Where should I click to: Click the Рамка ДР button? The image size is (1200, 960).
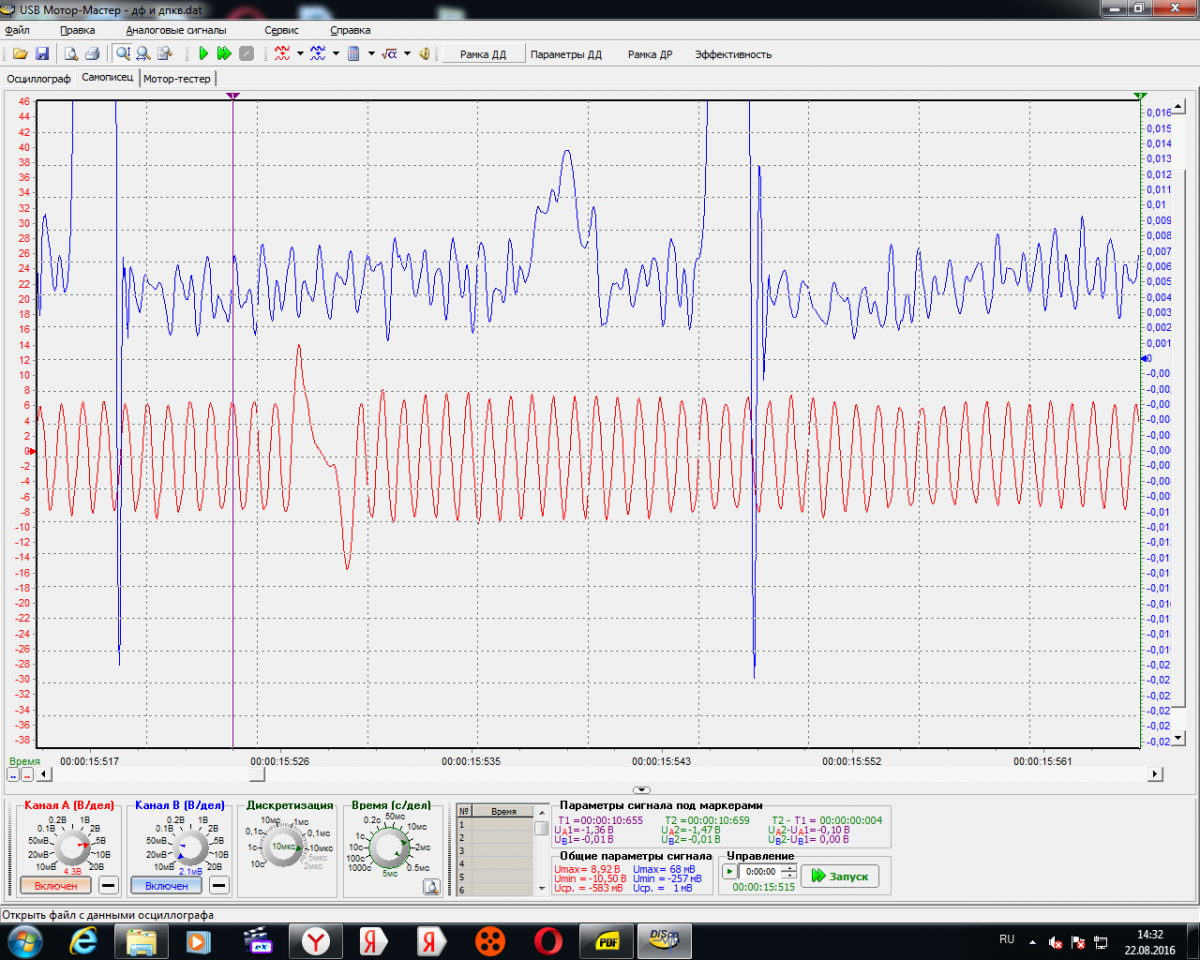[650, 54]
